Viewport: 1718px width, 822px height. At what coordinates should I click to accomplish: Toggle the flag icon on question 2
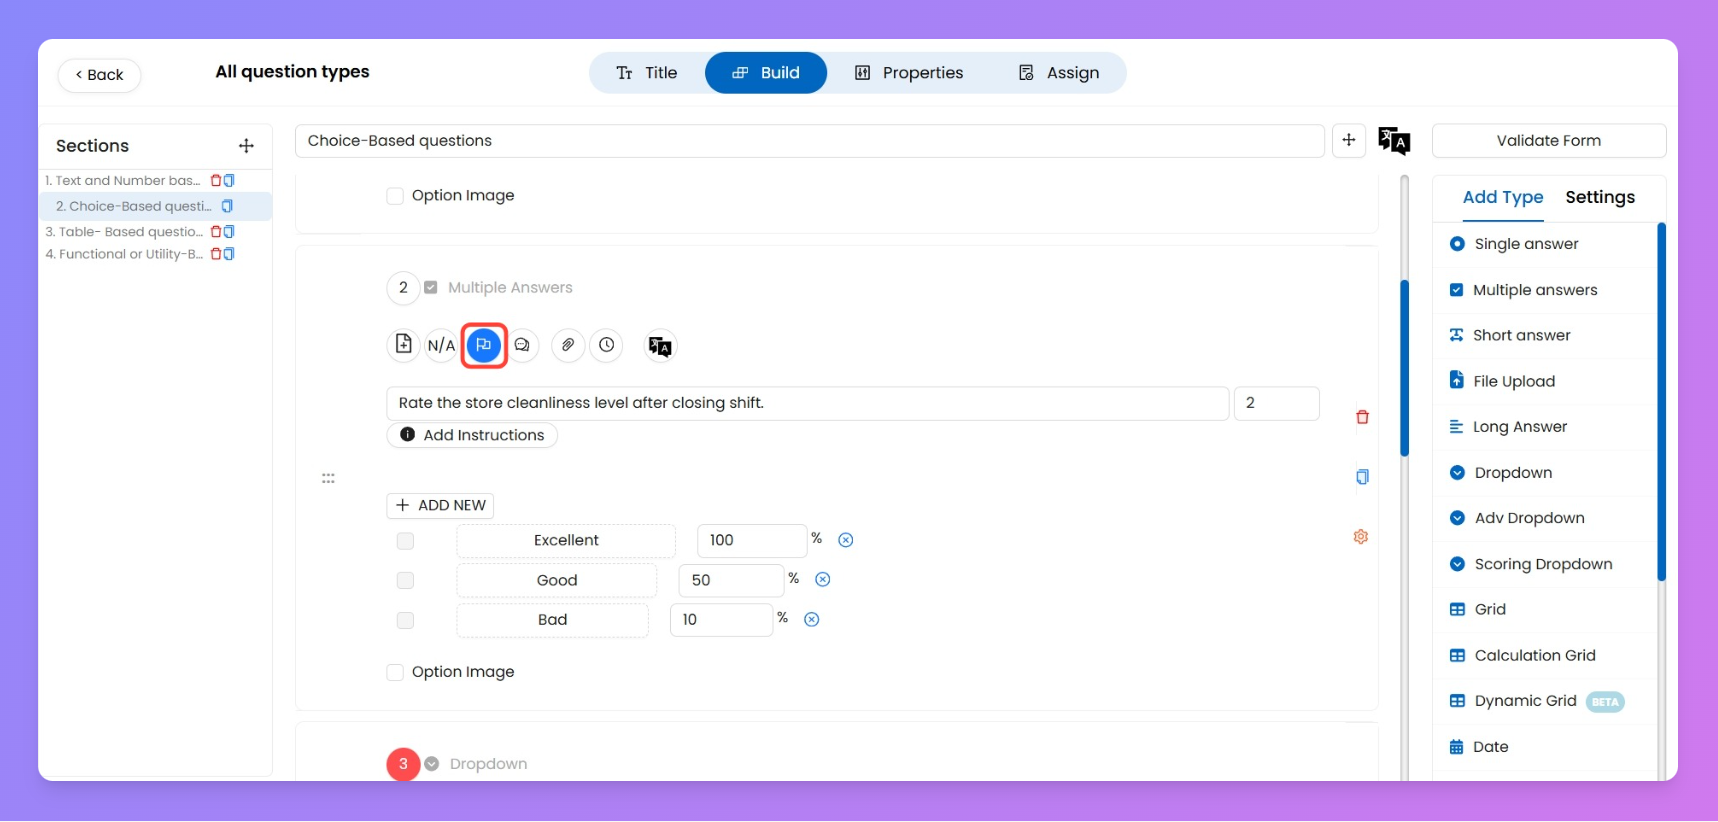[484, 345]
